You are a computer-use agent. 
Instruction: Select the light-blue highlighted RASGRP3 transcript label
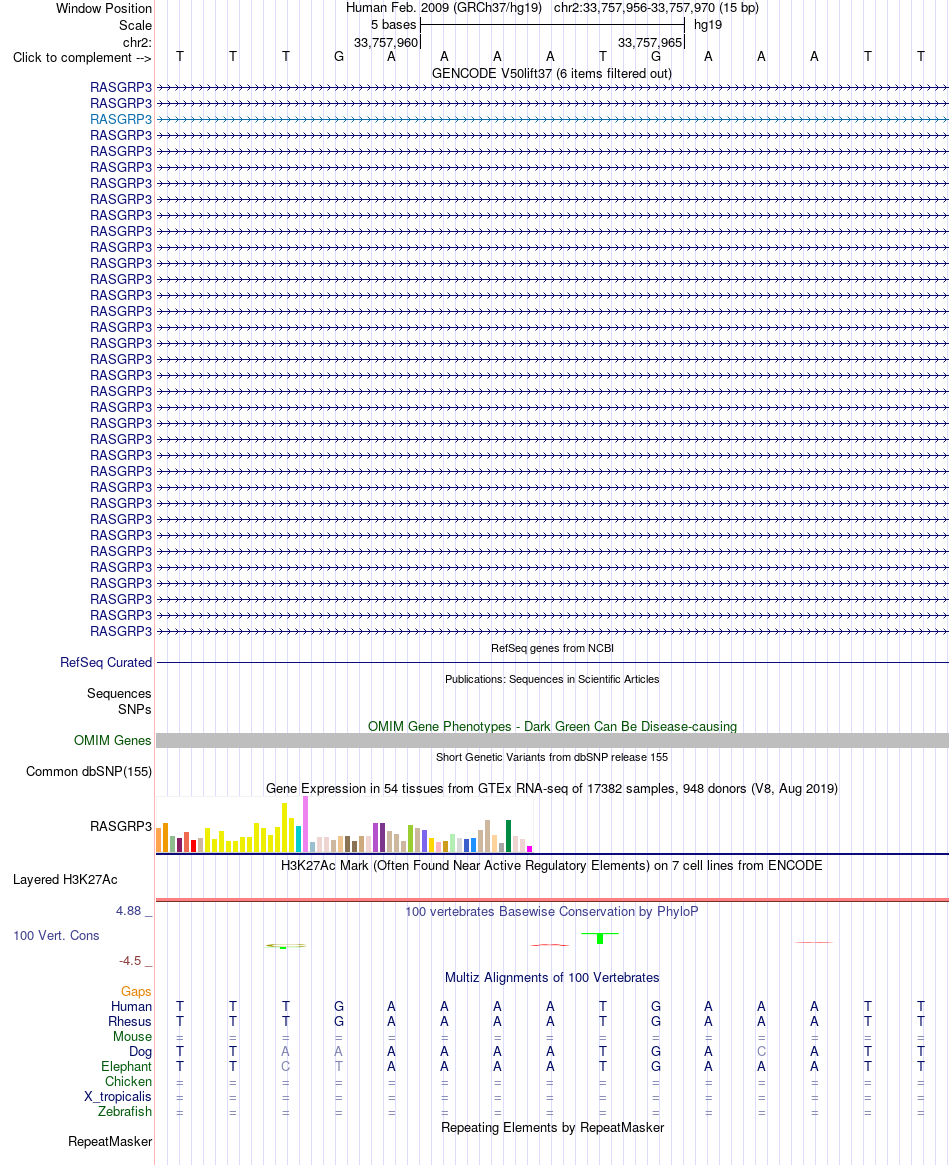[x=121, y=119]
